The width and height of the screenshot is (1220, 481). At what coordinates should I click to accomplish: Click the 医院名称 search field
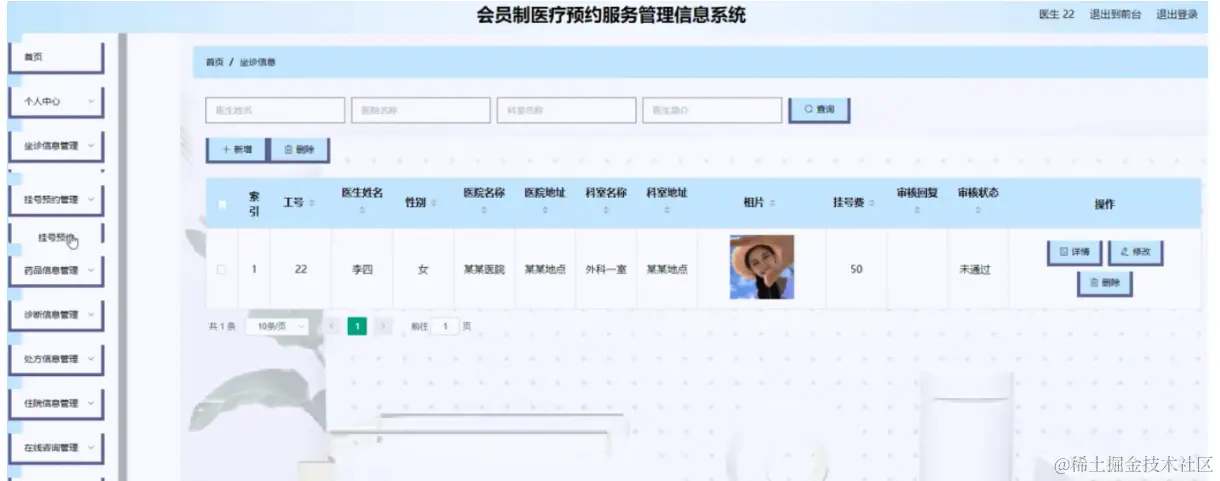click(421, 110)
